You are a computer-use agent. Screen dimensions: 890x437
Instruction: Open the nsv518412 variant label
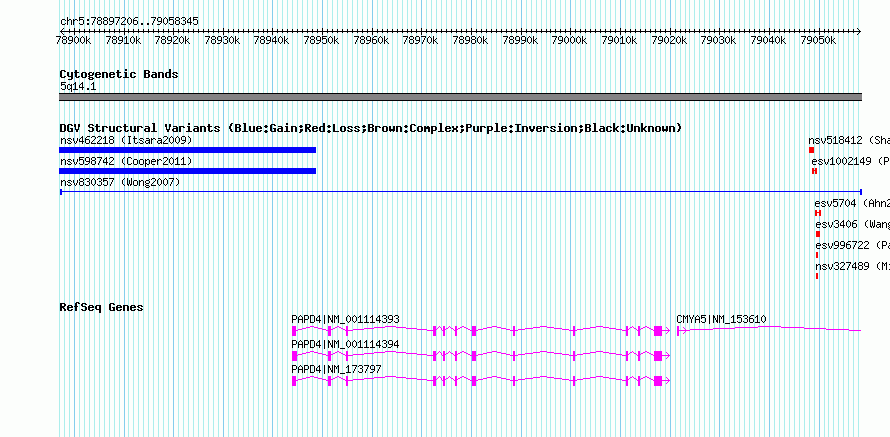click(849, 140)
